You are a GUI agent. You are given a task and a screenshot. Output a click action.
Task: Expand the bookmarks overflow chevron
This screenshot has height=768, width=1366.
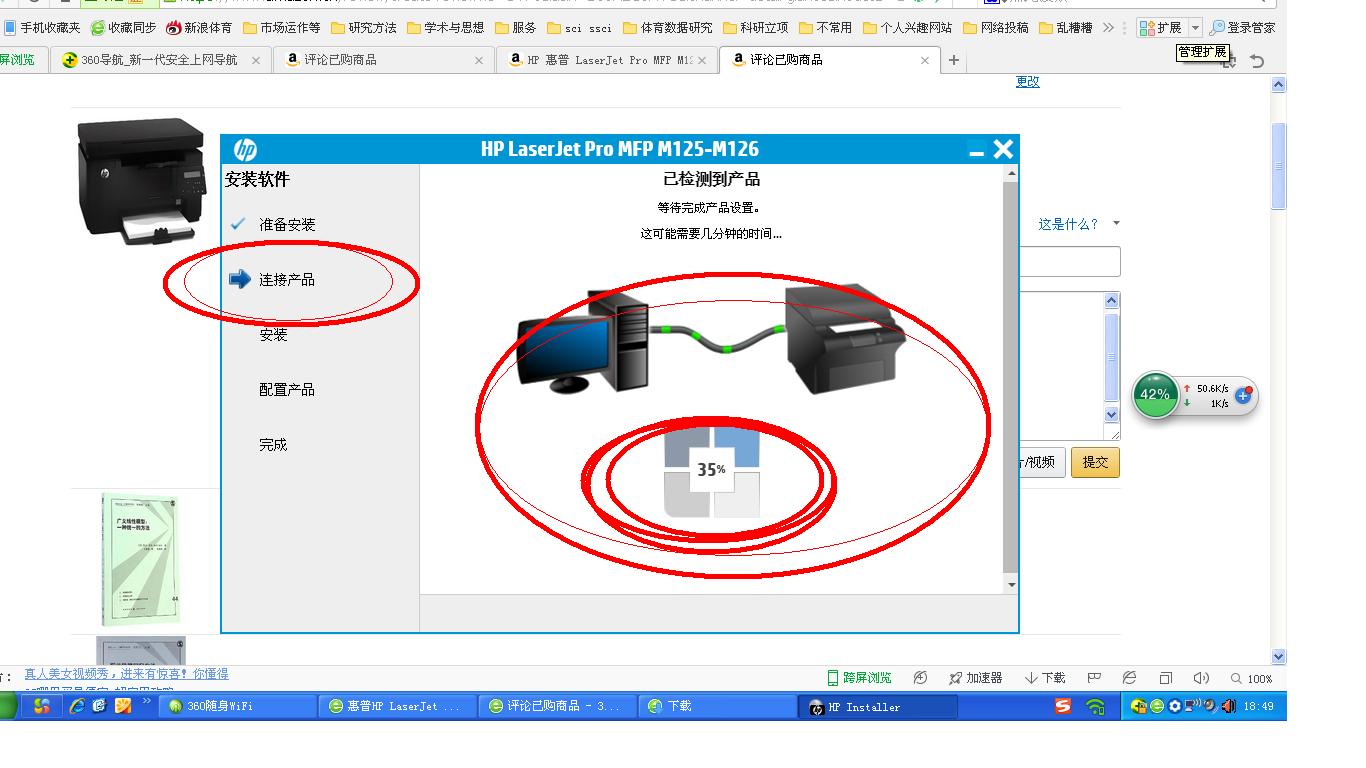pyautogui.click(x=1108, y=28)
